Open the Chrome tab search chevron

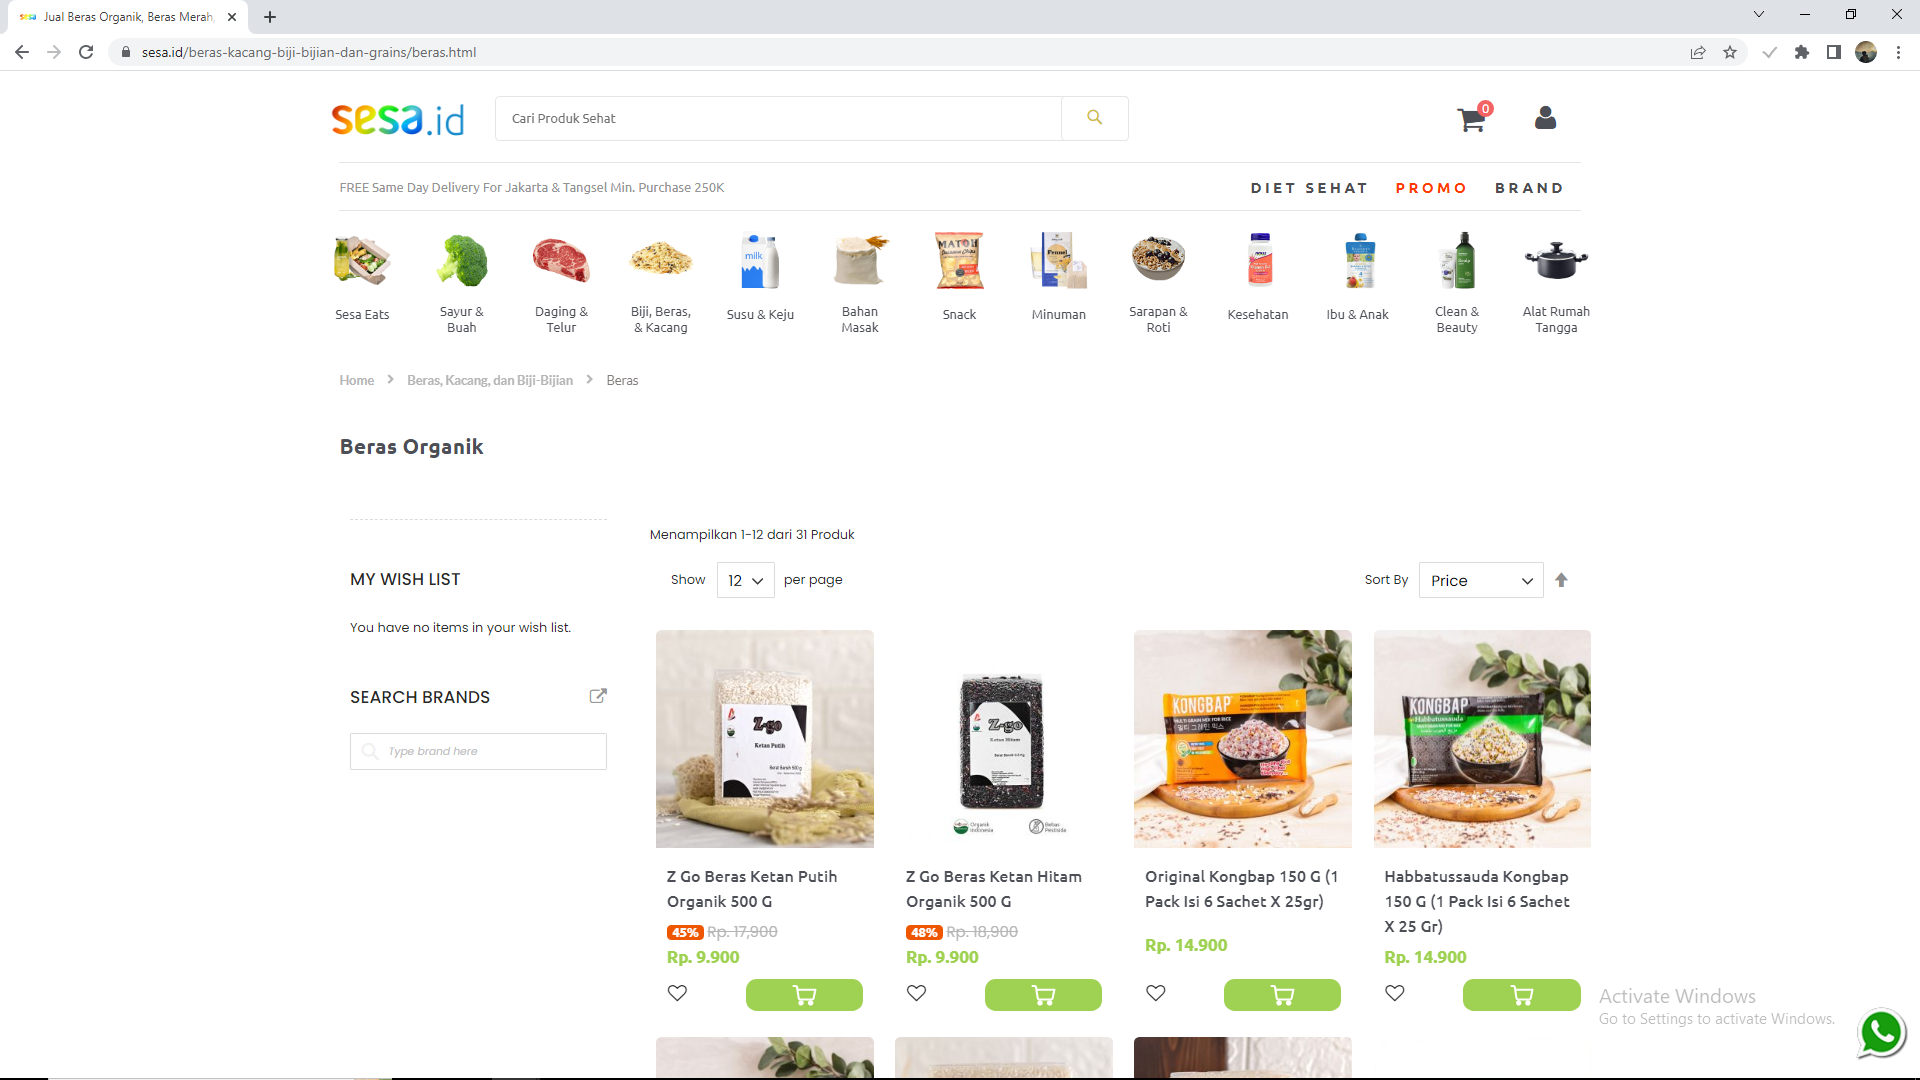tap(1759, 15)
